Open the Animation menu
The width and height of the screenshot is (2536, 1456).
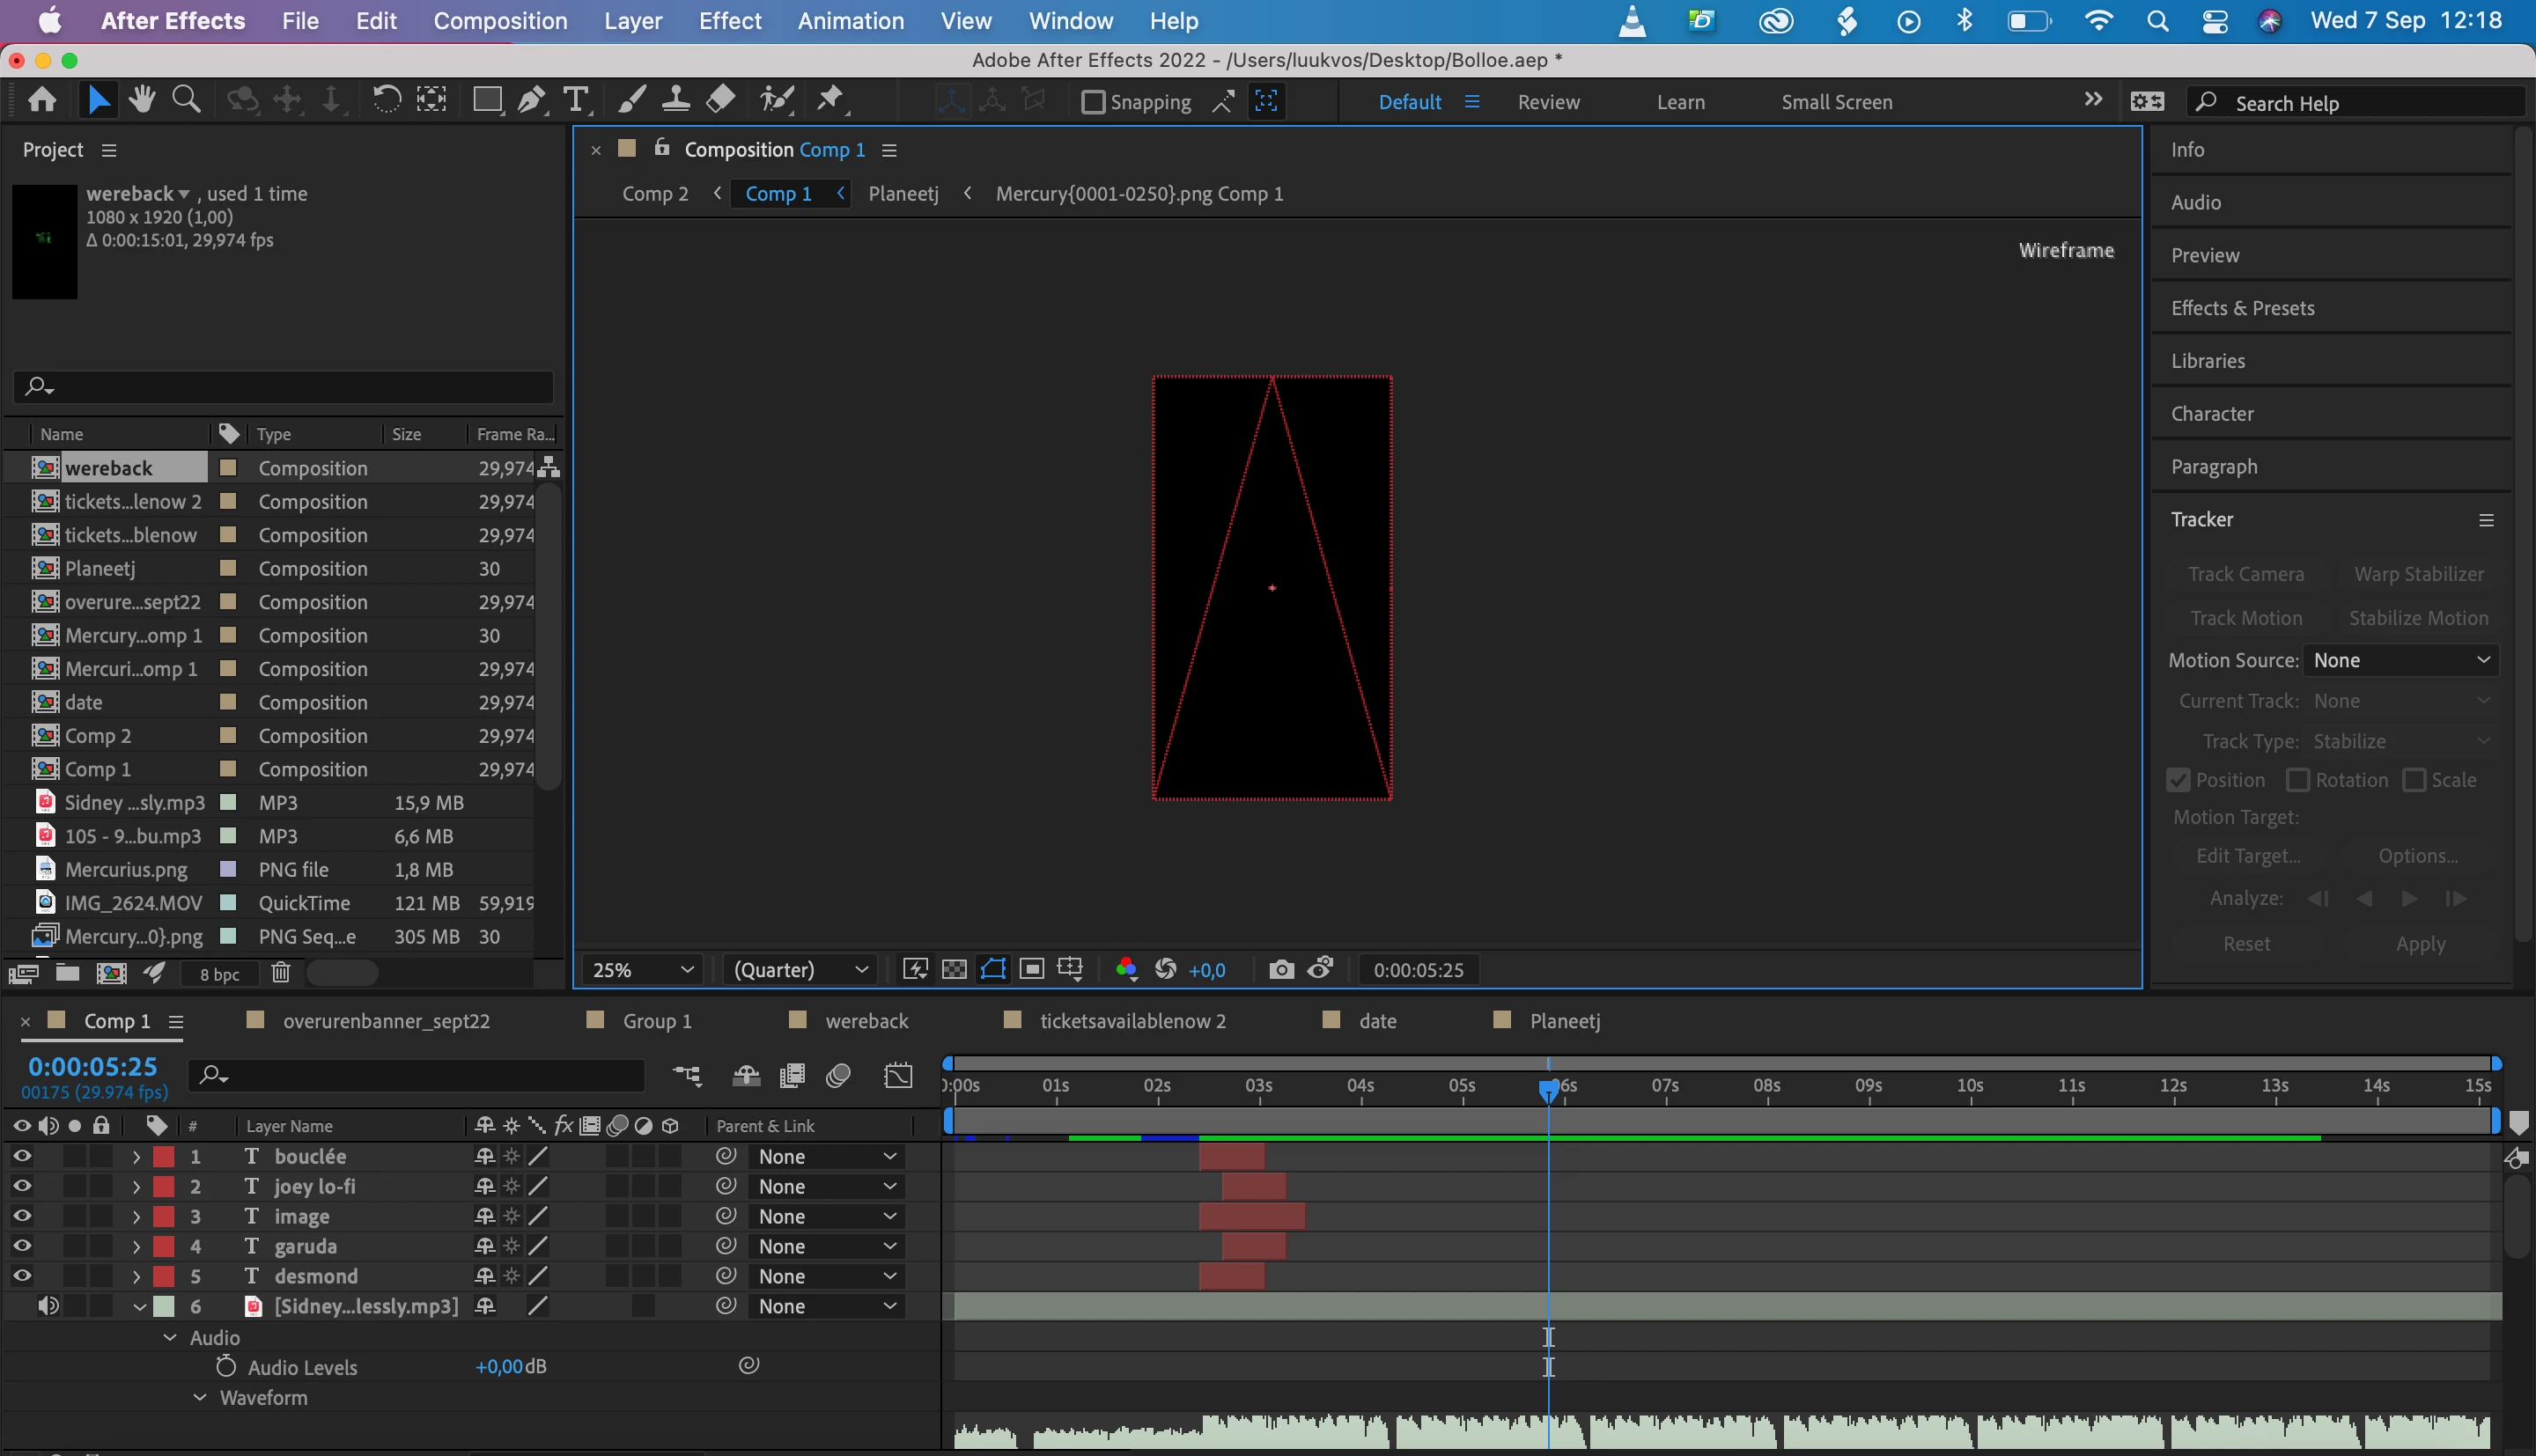click(x=850, y=21)
